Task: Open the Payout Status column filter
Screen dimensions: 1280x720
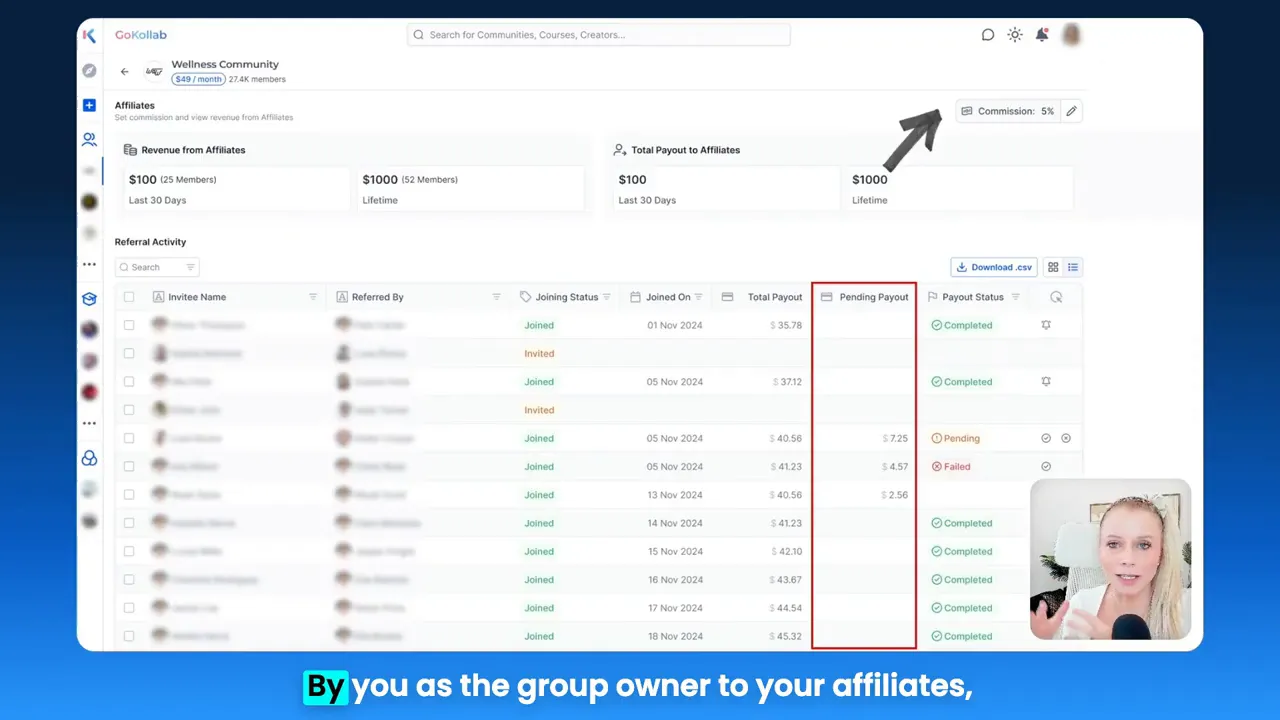Action: click(x=1015, y=297)
